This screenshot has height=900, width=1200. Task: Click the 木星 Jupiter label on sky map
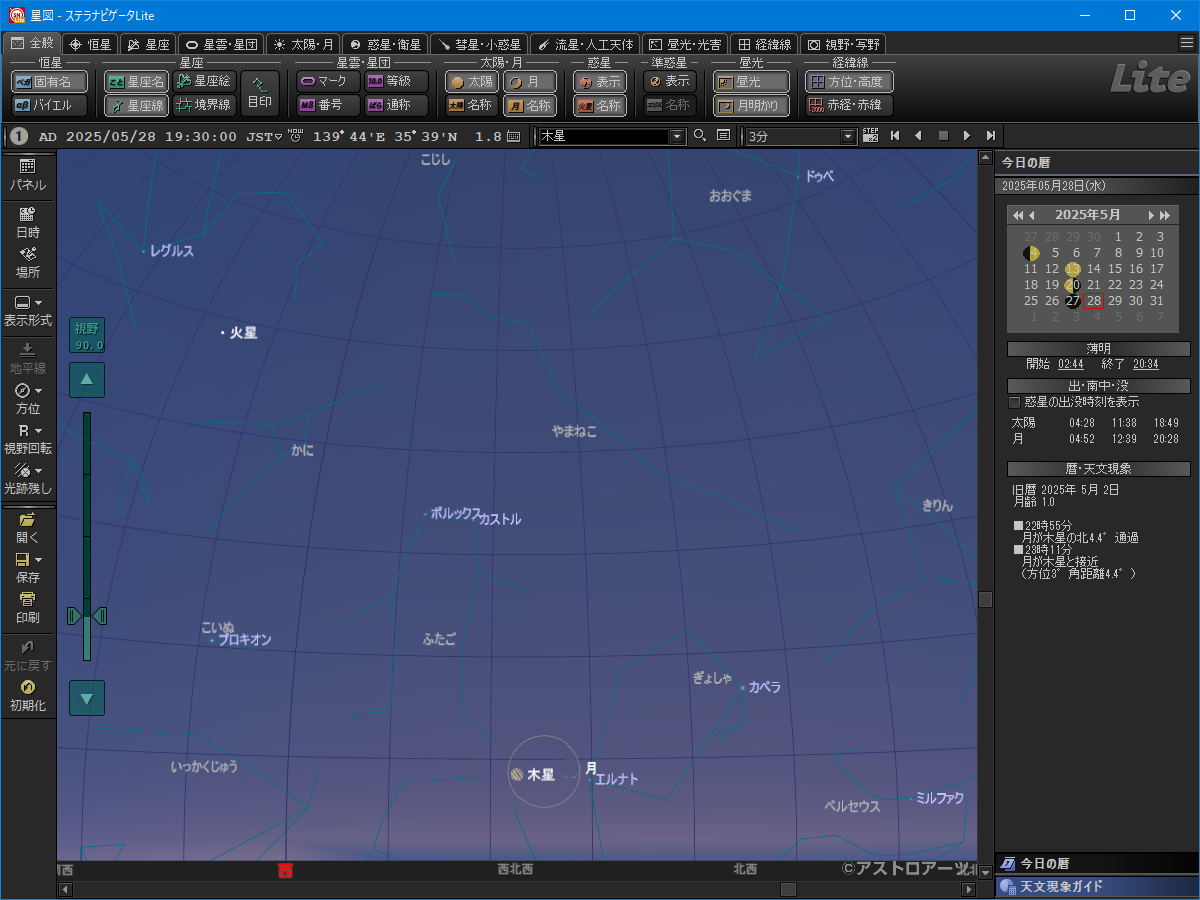(541, 775)
